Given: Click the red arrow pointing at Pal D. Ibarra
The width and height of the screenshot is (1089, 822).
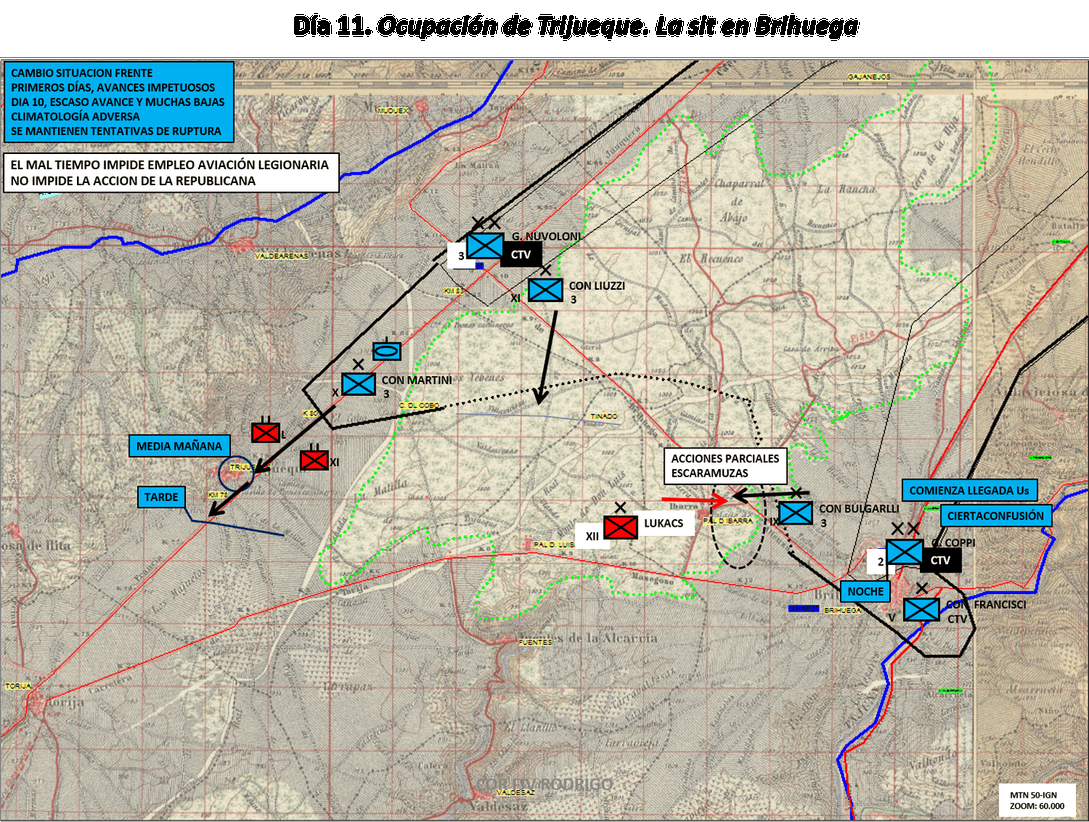Looking at the screenshot, I should [694, 499].
